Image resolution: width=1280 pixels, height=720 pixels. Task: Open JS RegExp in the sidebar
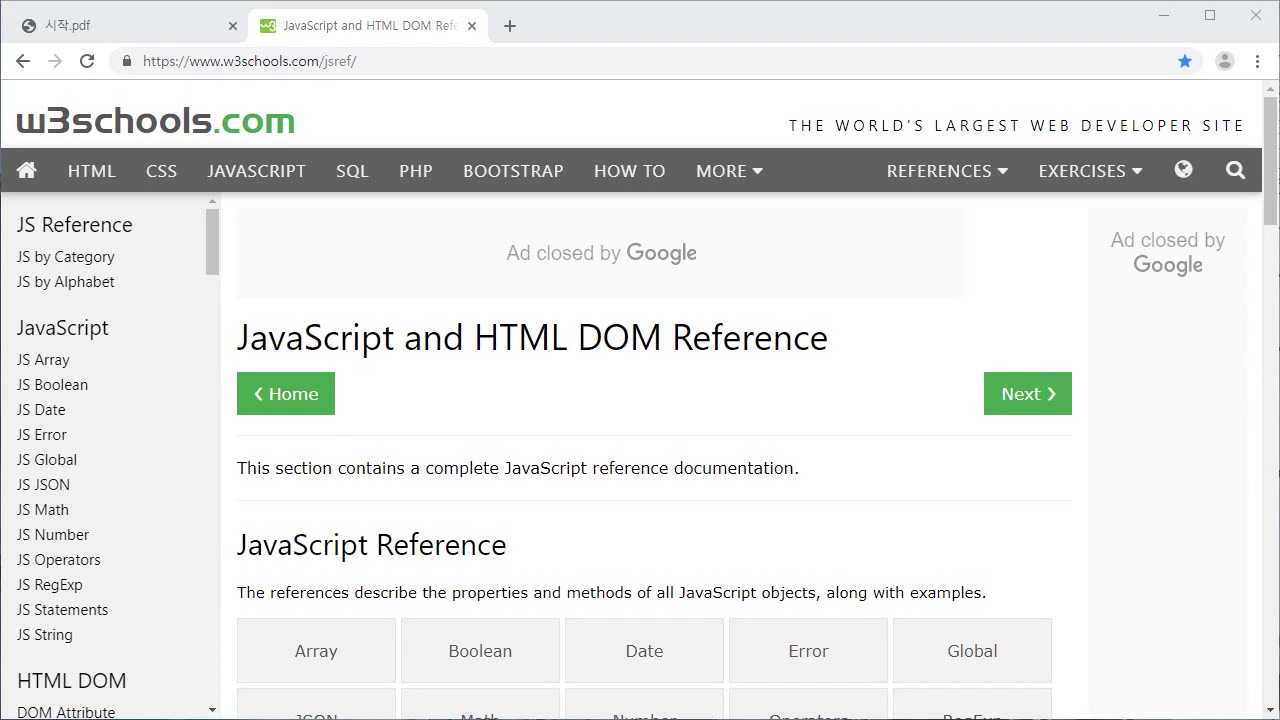pyautogui.click(x=50, y=585)
